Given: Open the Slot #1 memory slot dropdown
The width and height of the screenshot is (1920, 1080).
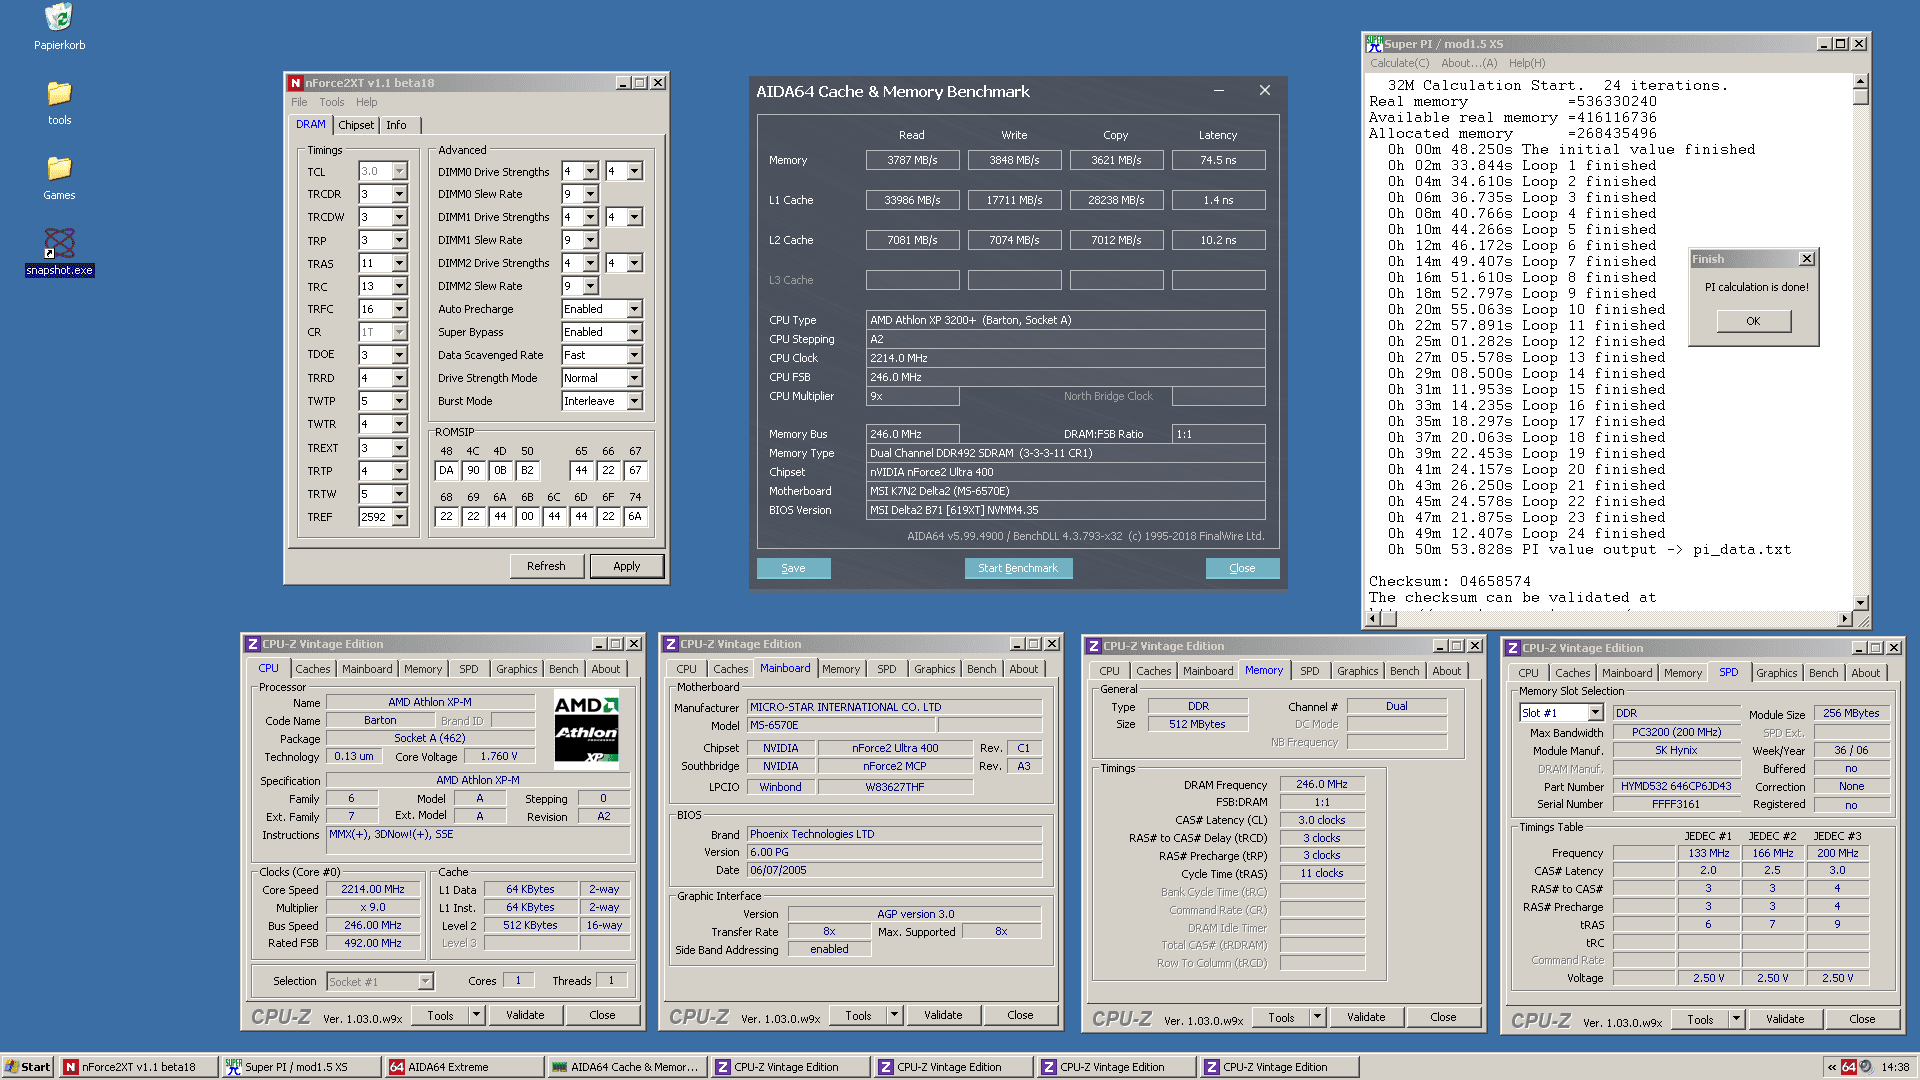Looking at the screenshot, I should (x=1595, y=713).
